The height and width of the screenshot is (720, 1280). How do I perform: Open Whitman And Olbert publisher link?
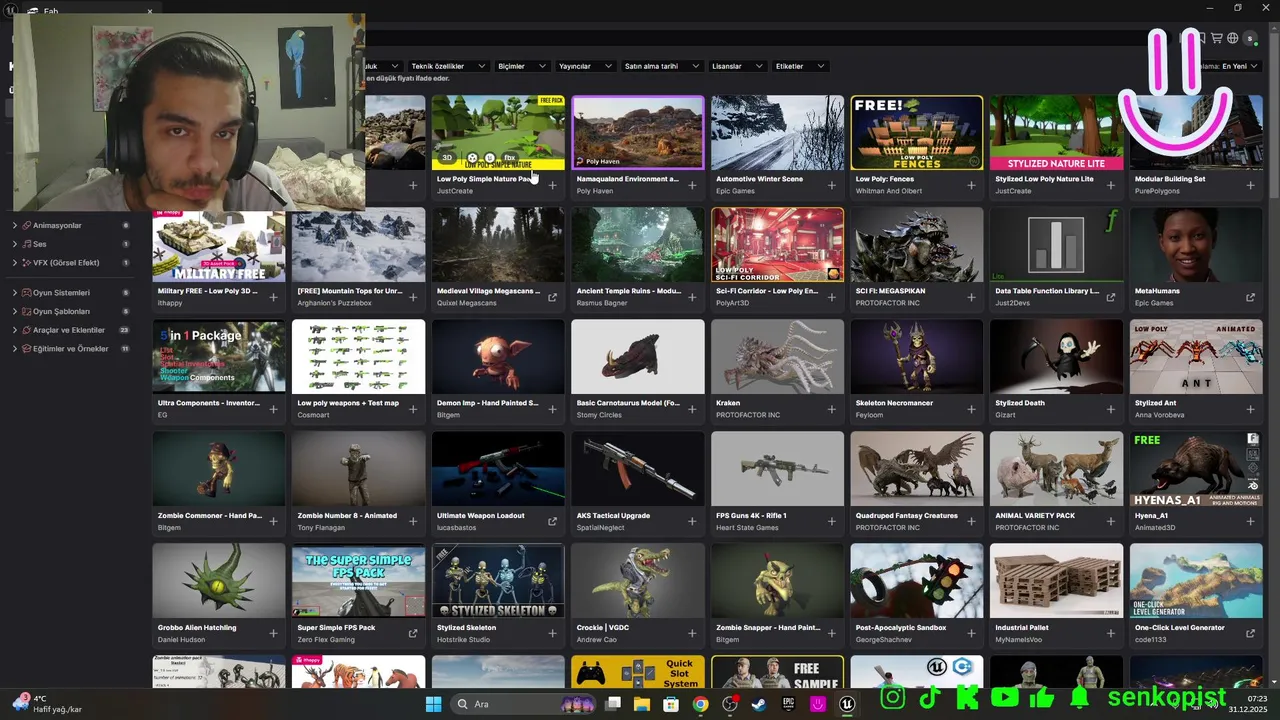[889, 191]
